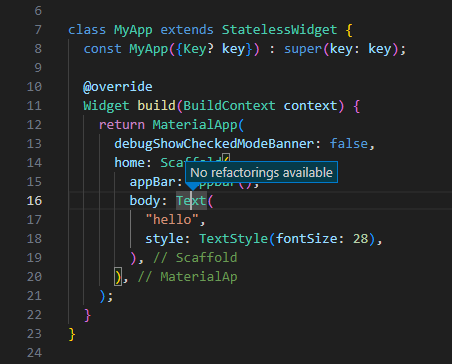Image resolution: width=452 pixels, height=364 pixels.
Task: Click line number 24 in the gutter
Action: point(34,353)
